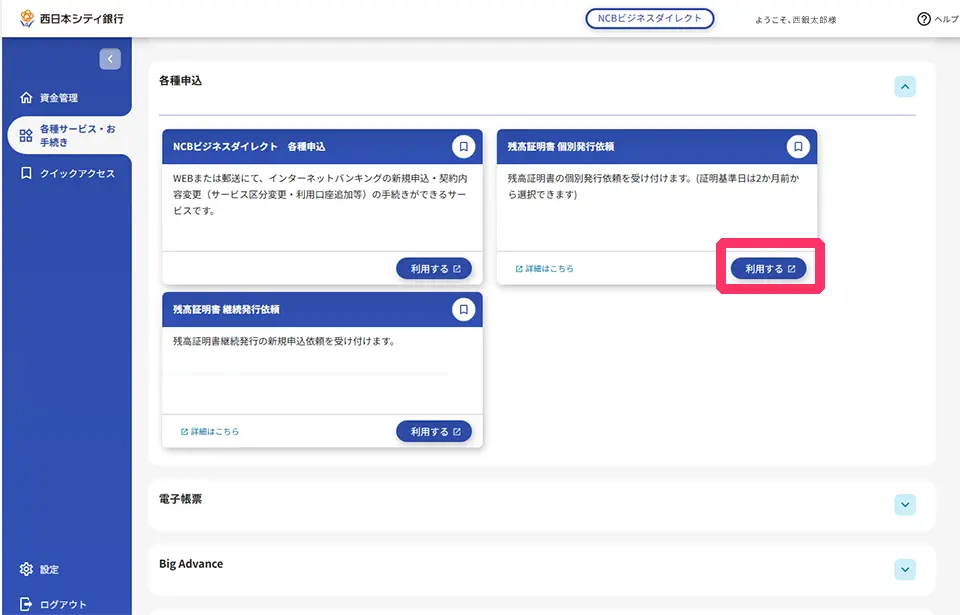Click the bookmark icon beside クイックアクセス
The height and width of the screenshot is (615, 960).
point(26,173)
